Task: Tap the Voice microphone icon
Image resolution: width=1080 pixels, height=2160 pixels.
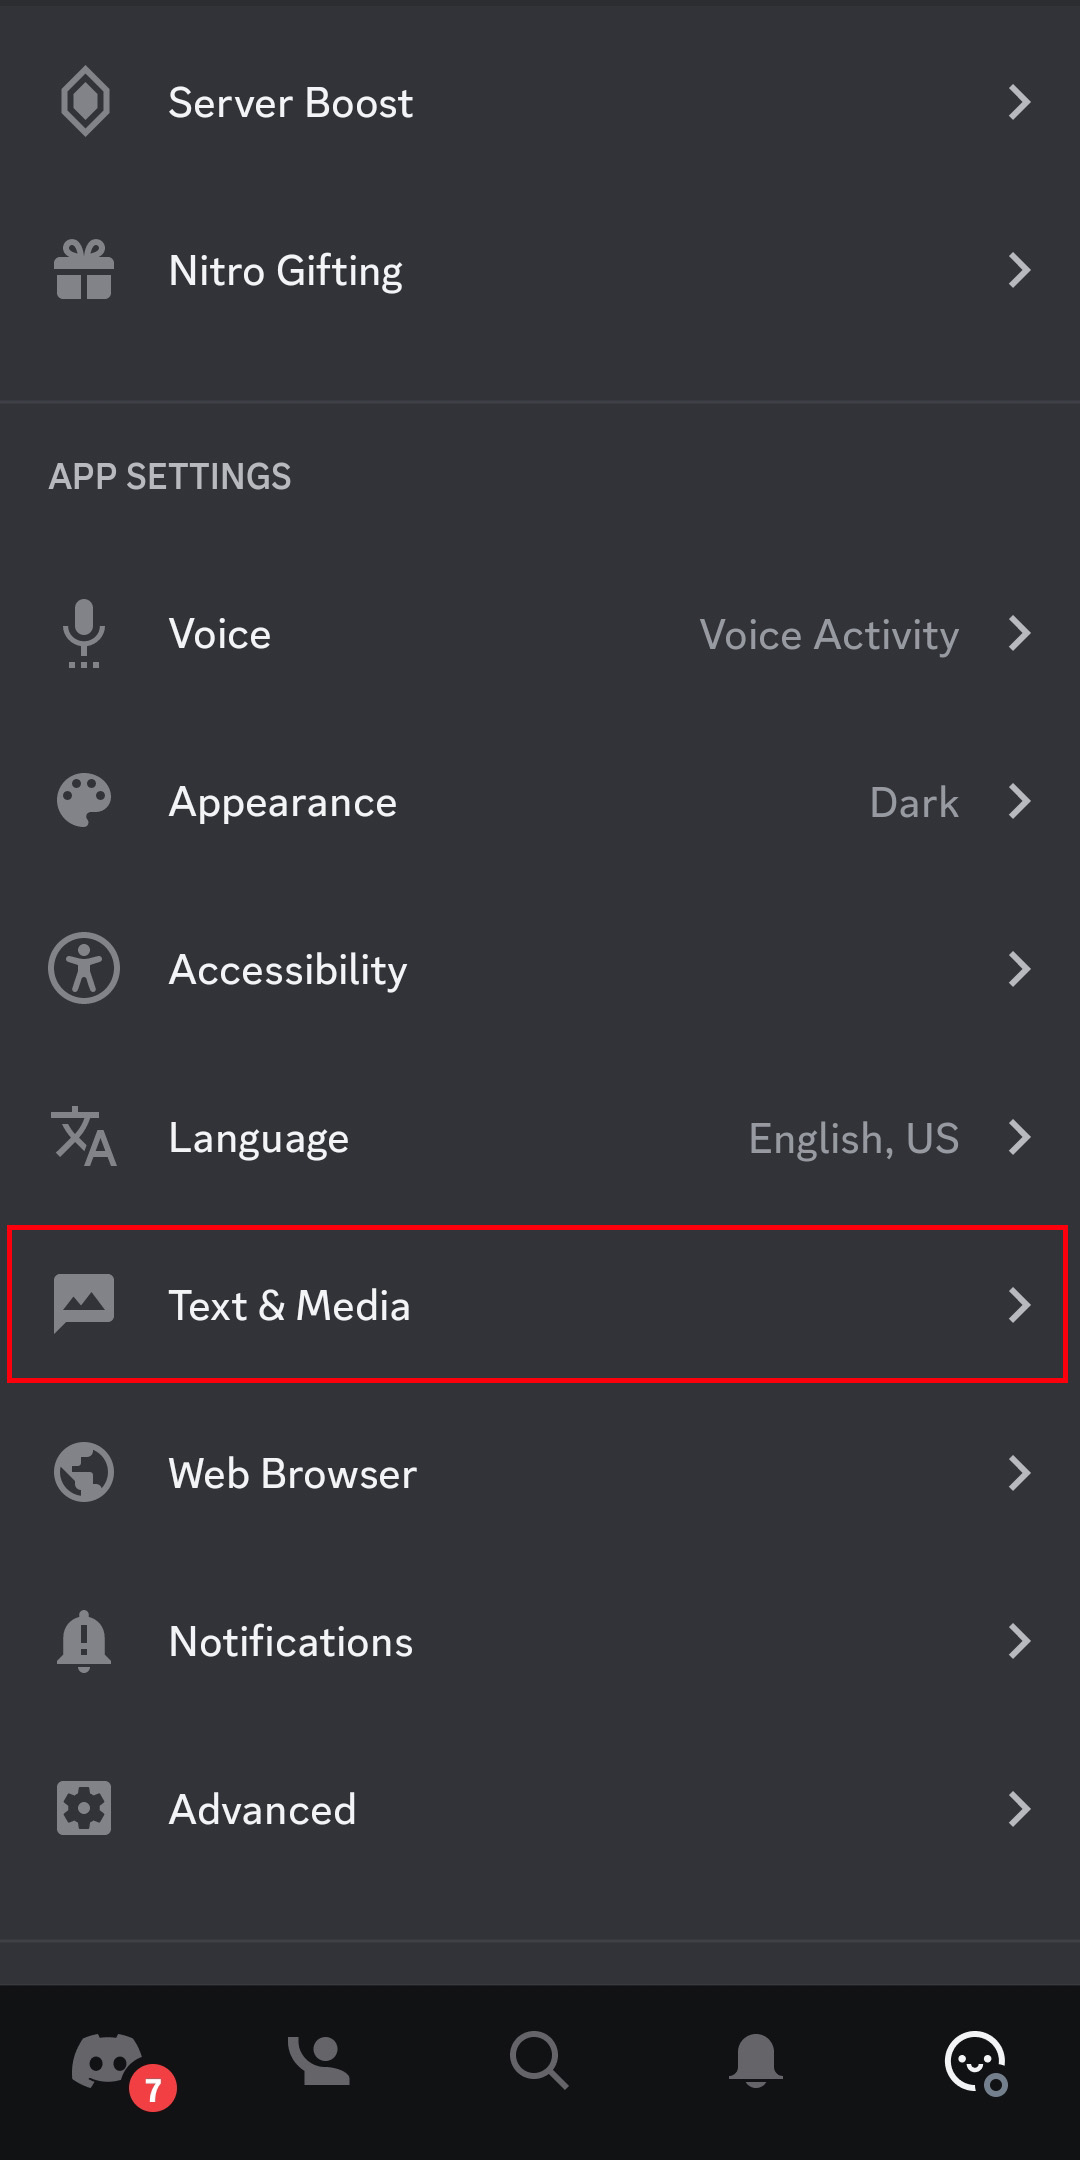Action: (84, 633)
